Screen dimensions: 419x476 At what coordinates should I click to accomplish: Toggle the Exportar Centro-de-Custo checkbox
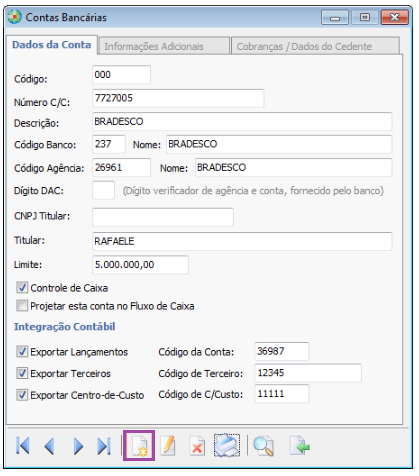[22, 395]
